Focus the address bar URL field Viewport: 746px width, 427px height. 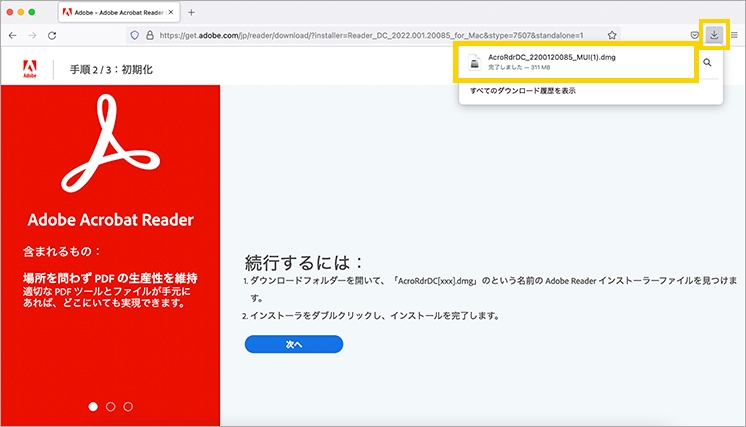[371, 35]
